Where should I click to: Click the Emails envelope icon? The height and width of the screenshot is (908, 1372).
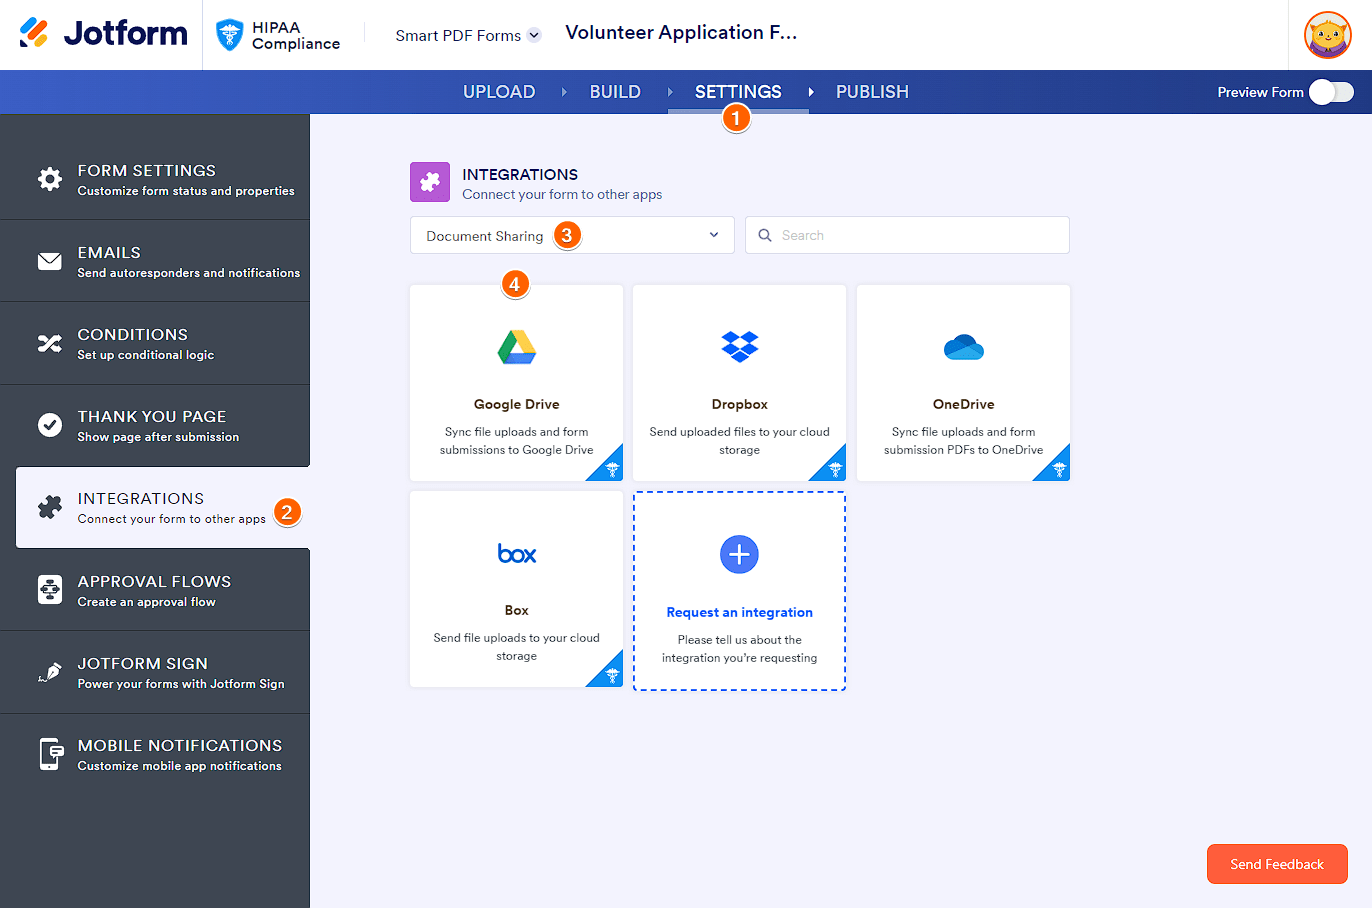(x=50, y=261)
